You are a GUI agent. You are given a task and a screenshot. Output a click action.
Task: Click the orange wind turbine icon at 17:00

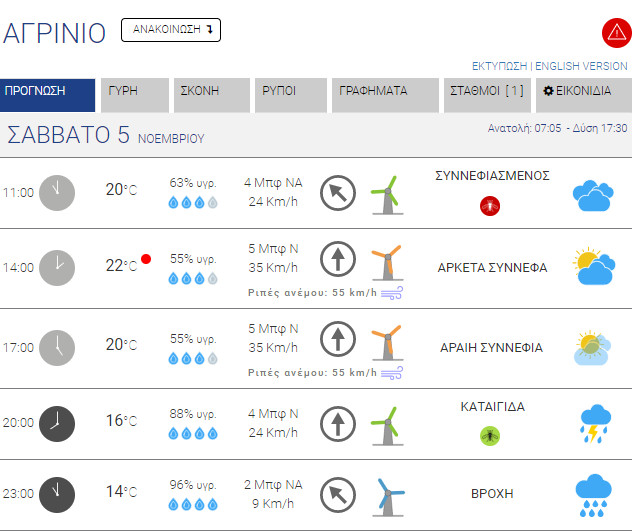[x=385, y=343]
